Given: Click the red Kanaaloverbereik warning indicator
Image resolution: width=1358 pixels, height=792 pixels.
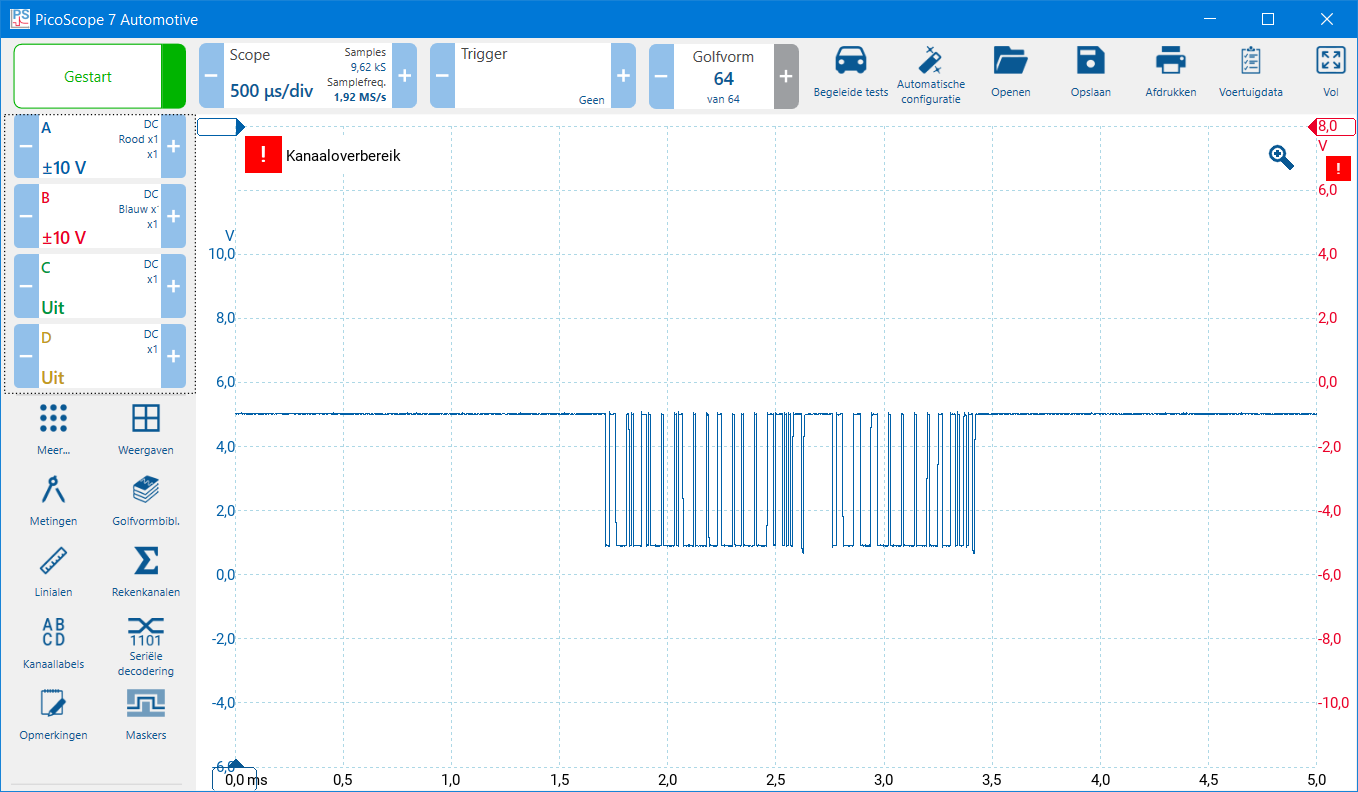Looking at the screenshot, I should pos(263,155).
